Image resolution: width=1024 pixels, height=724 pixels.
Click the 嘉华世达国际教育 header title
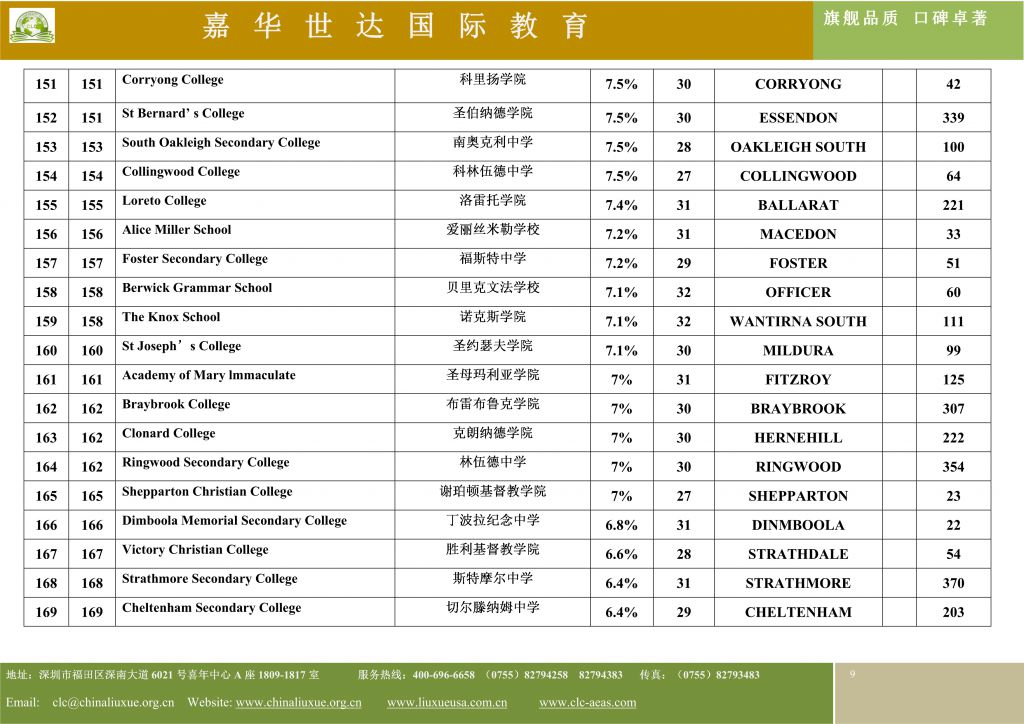pyautogui.click(x=394, y=26)
